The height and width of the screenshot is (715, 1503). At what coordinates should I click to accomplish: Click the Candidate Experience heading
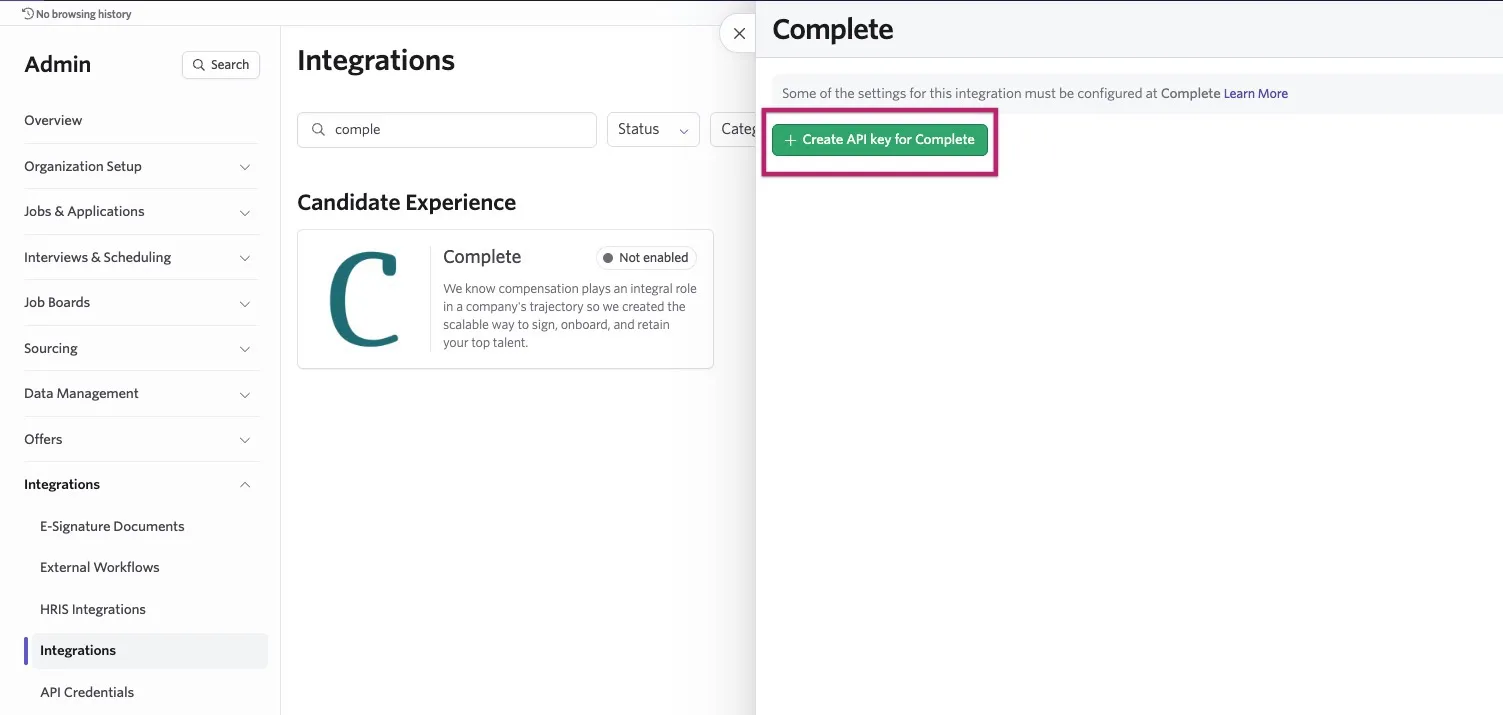tap(407, 202)
